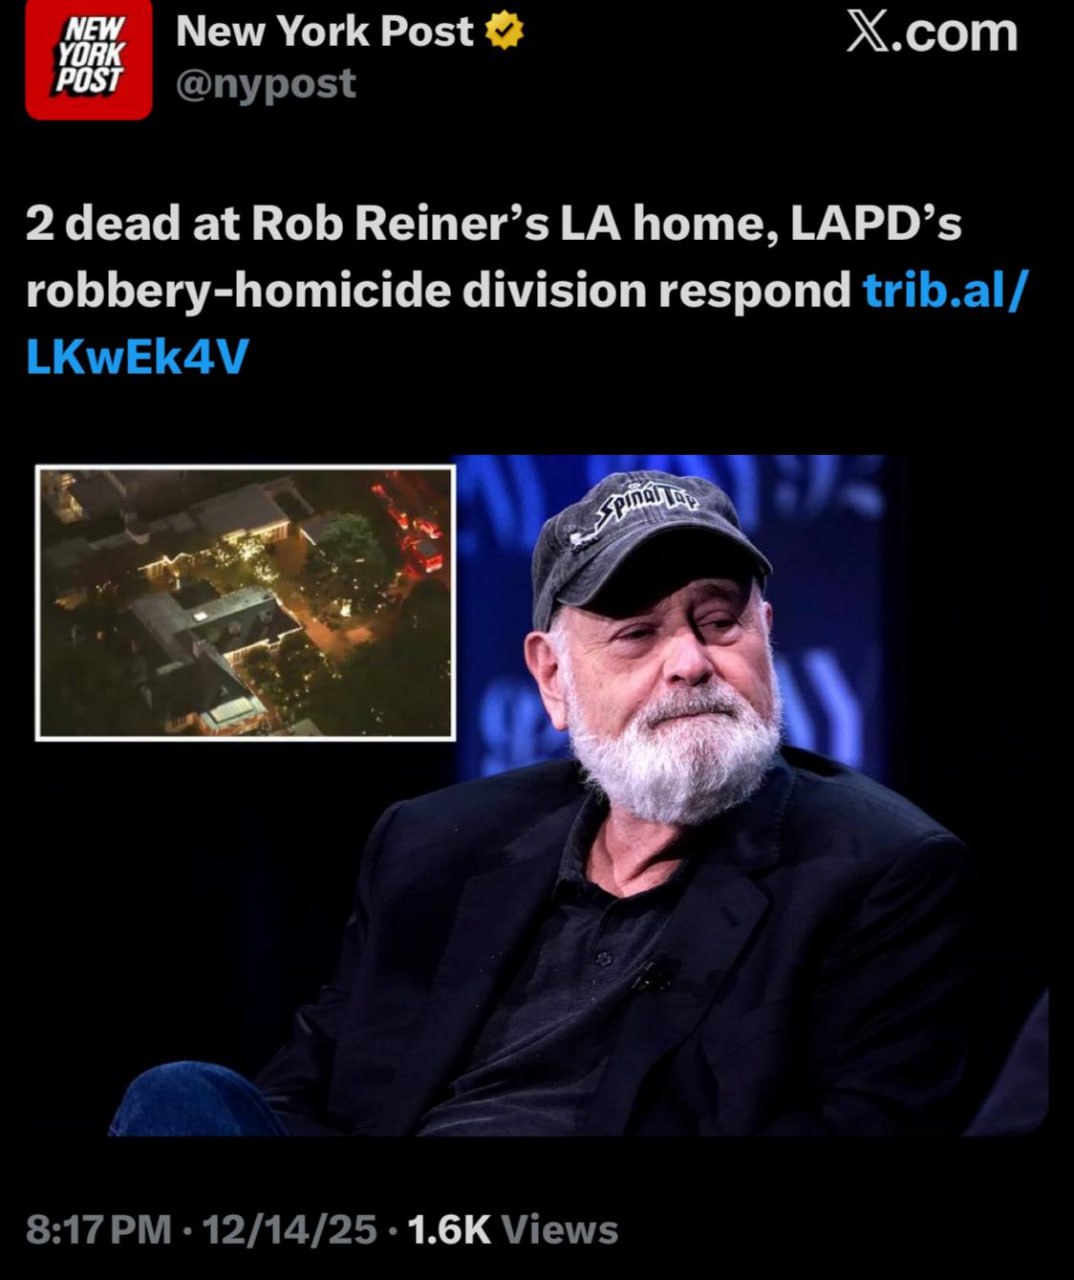Click the LKwEk4V link text

[136, 356]
